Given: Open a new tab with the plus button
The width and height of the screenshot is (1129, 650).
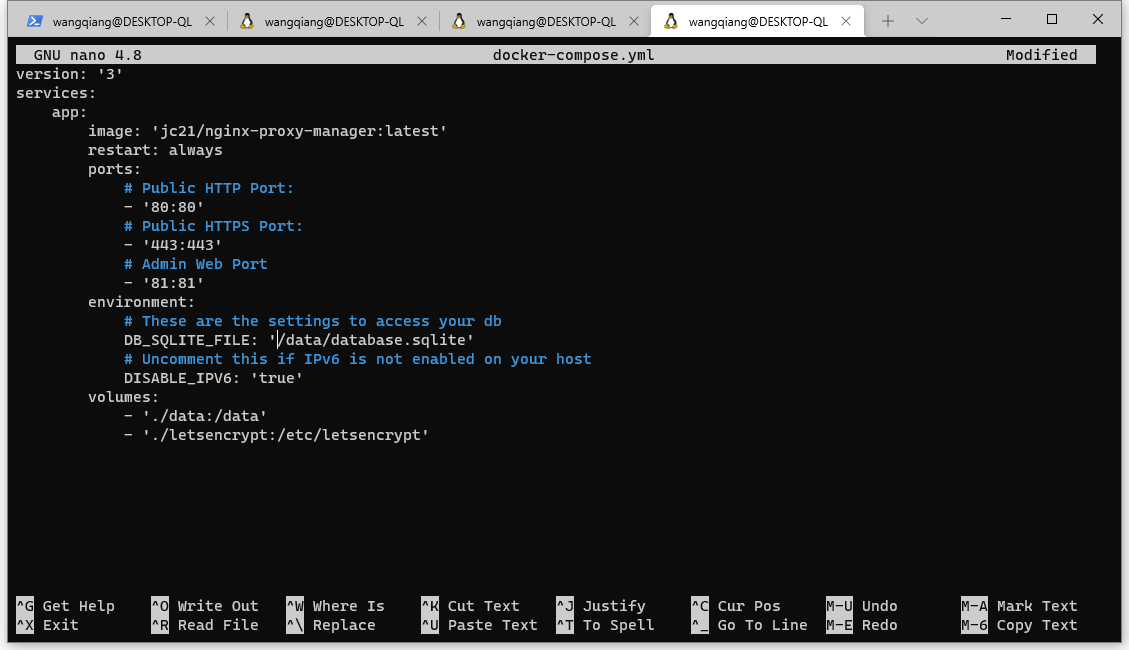Looking at the screenshot, I should click(x=887, y=21).
